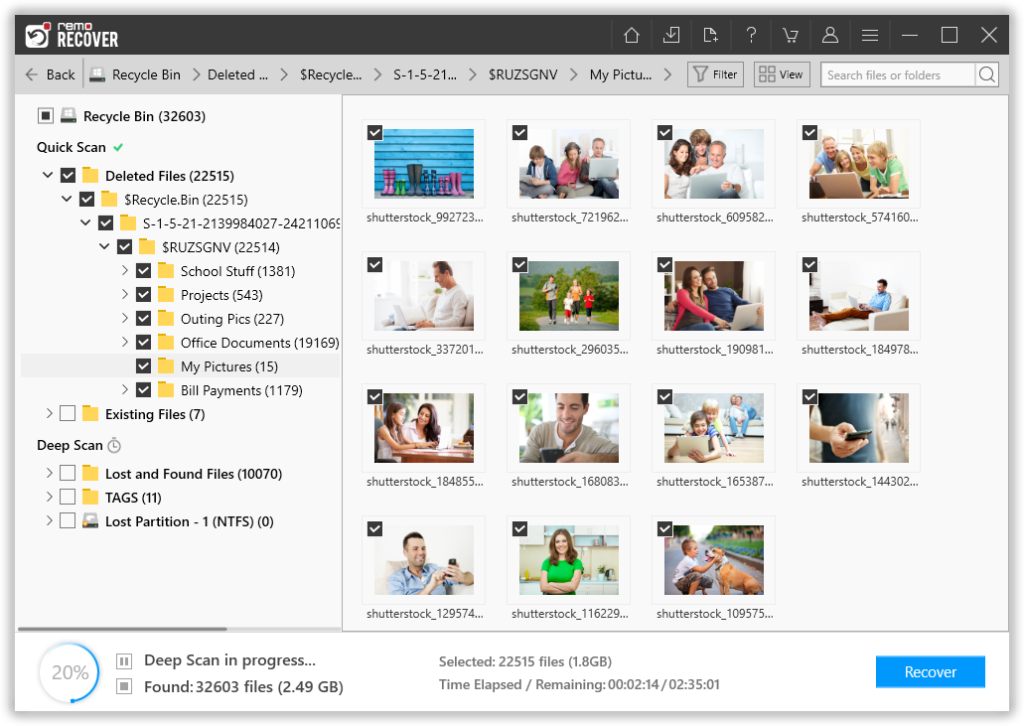Uncheck the Projects folder checkbox

coord(144,294)
